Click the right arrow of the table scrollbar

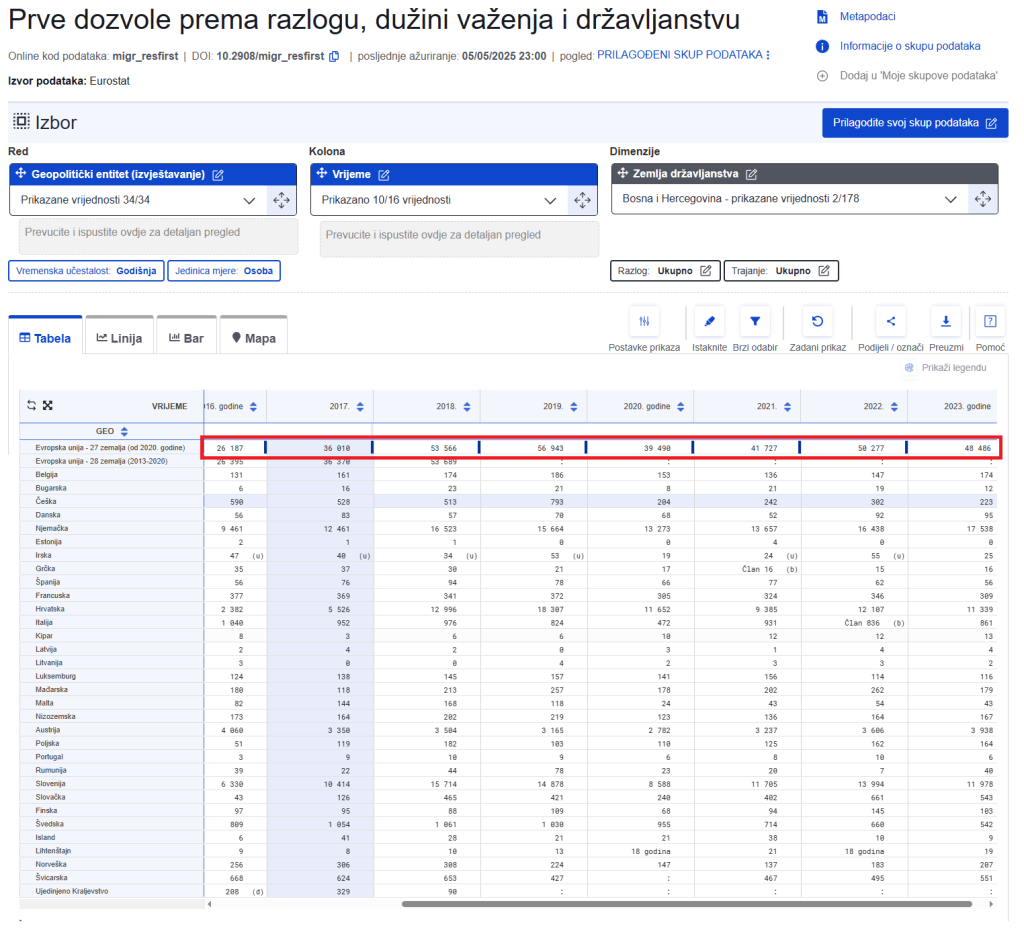point(991,904)
